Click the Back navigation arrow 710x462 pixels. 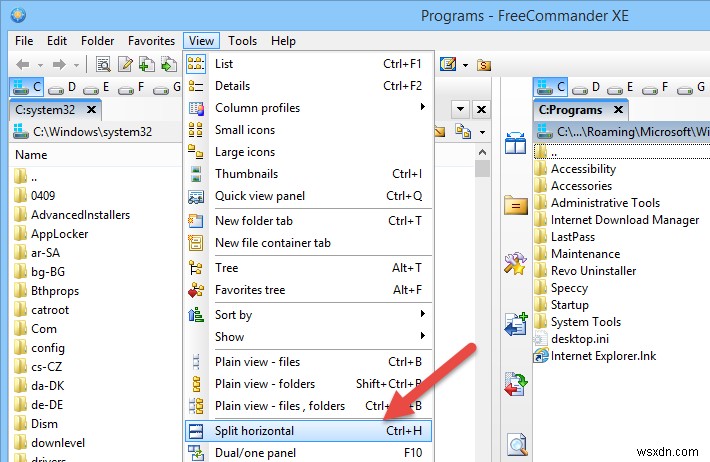[x=23, y=65]
